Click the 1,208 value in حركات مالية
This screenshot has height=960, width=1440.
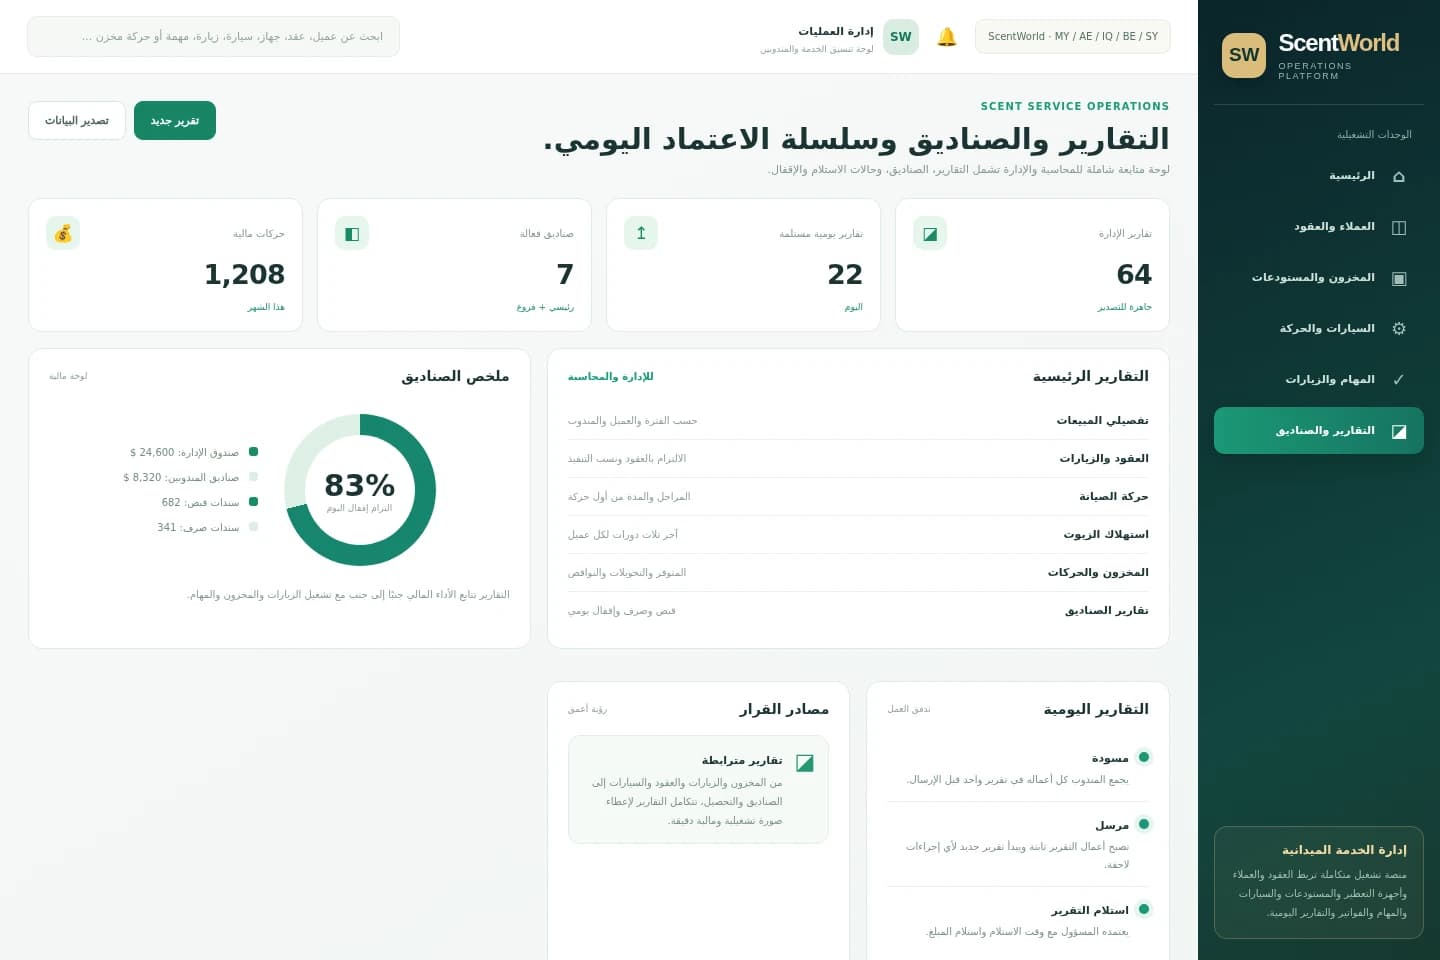click(244, 274)
